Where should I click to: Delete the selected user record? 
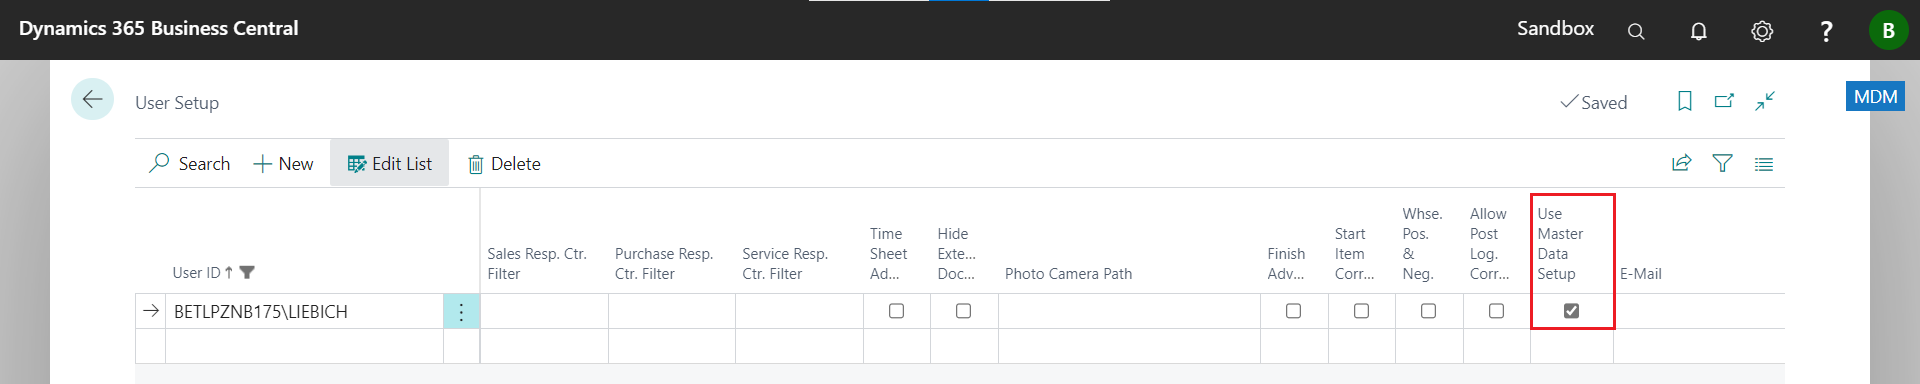pos(504,164)
